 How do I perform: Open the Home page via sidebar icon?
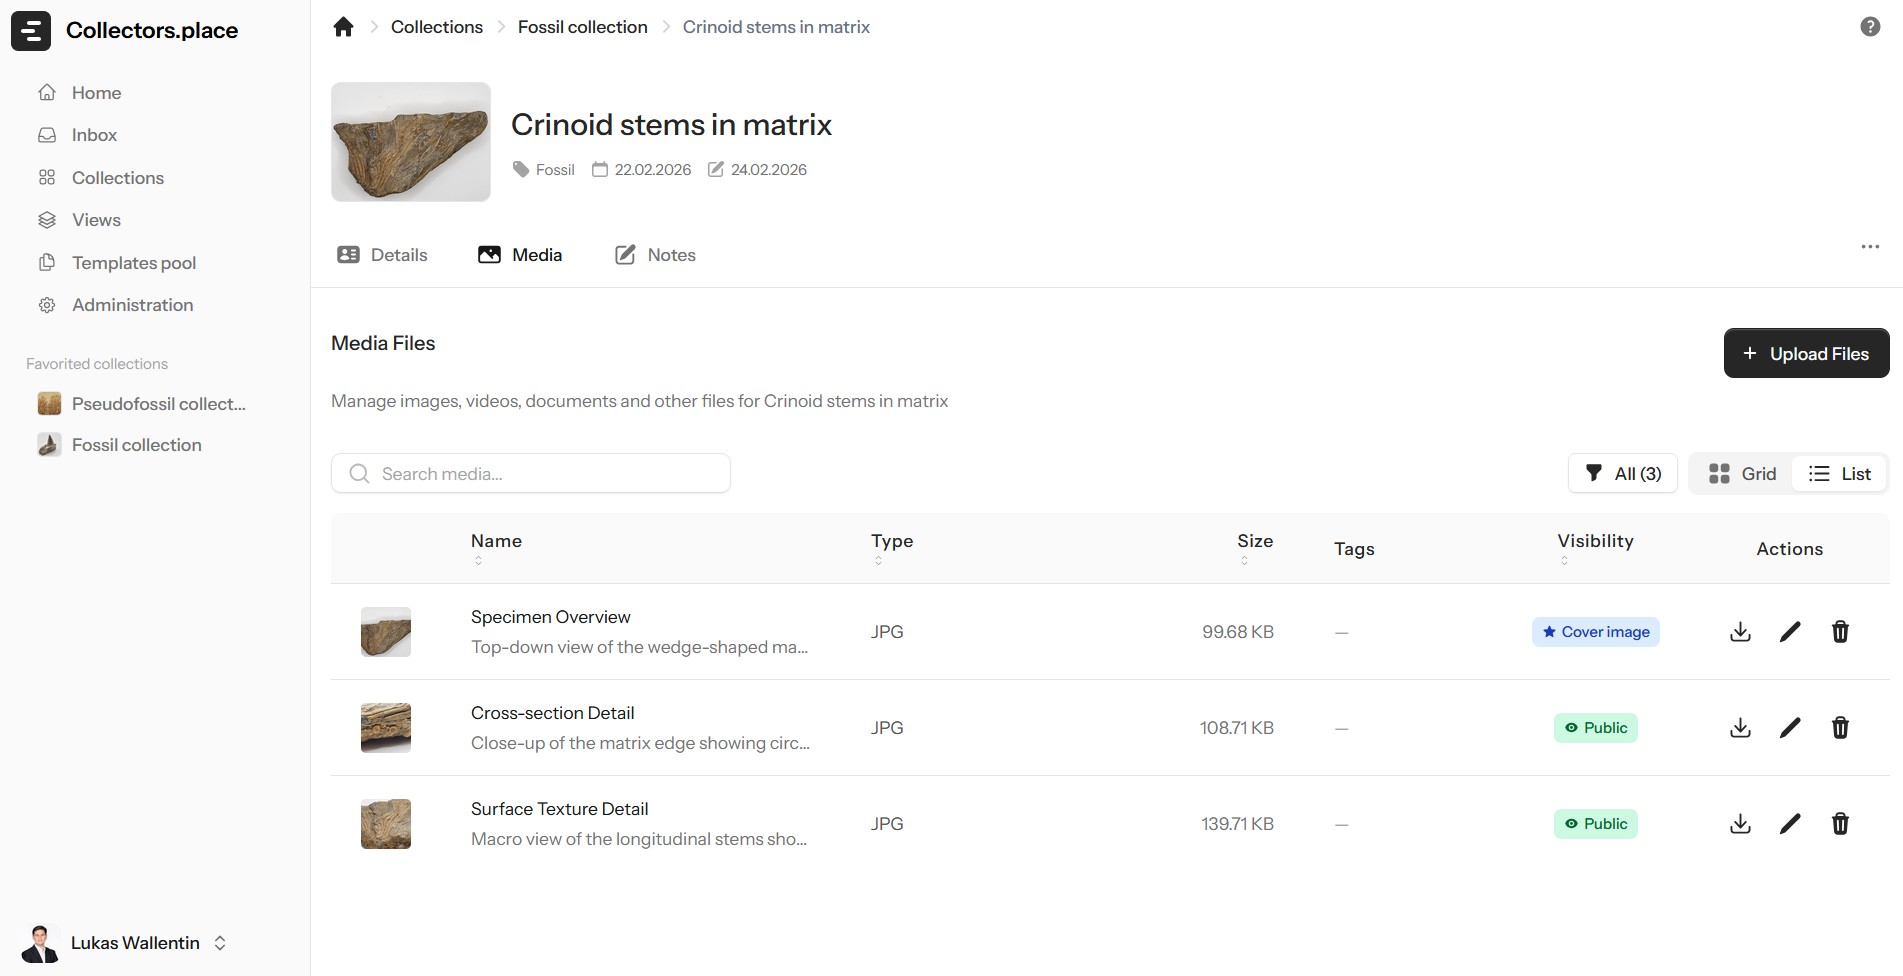point(95,92)
